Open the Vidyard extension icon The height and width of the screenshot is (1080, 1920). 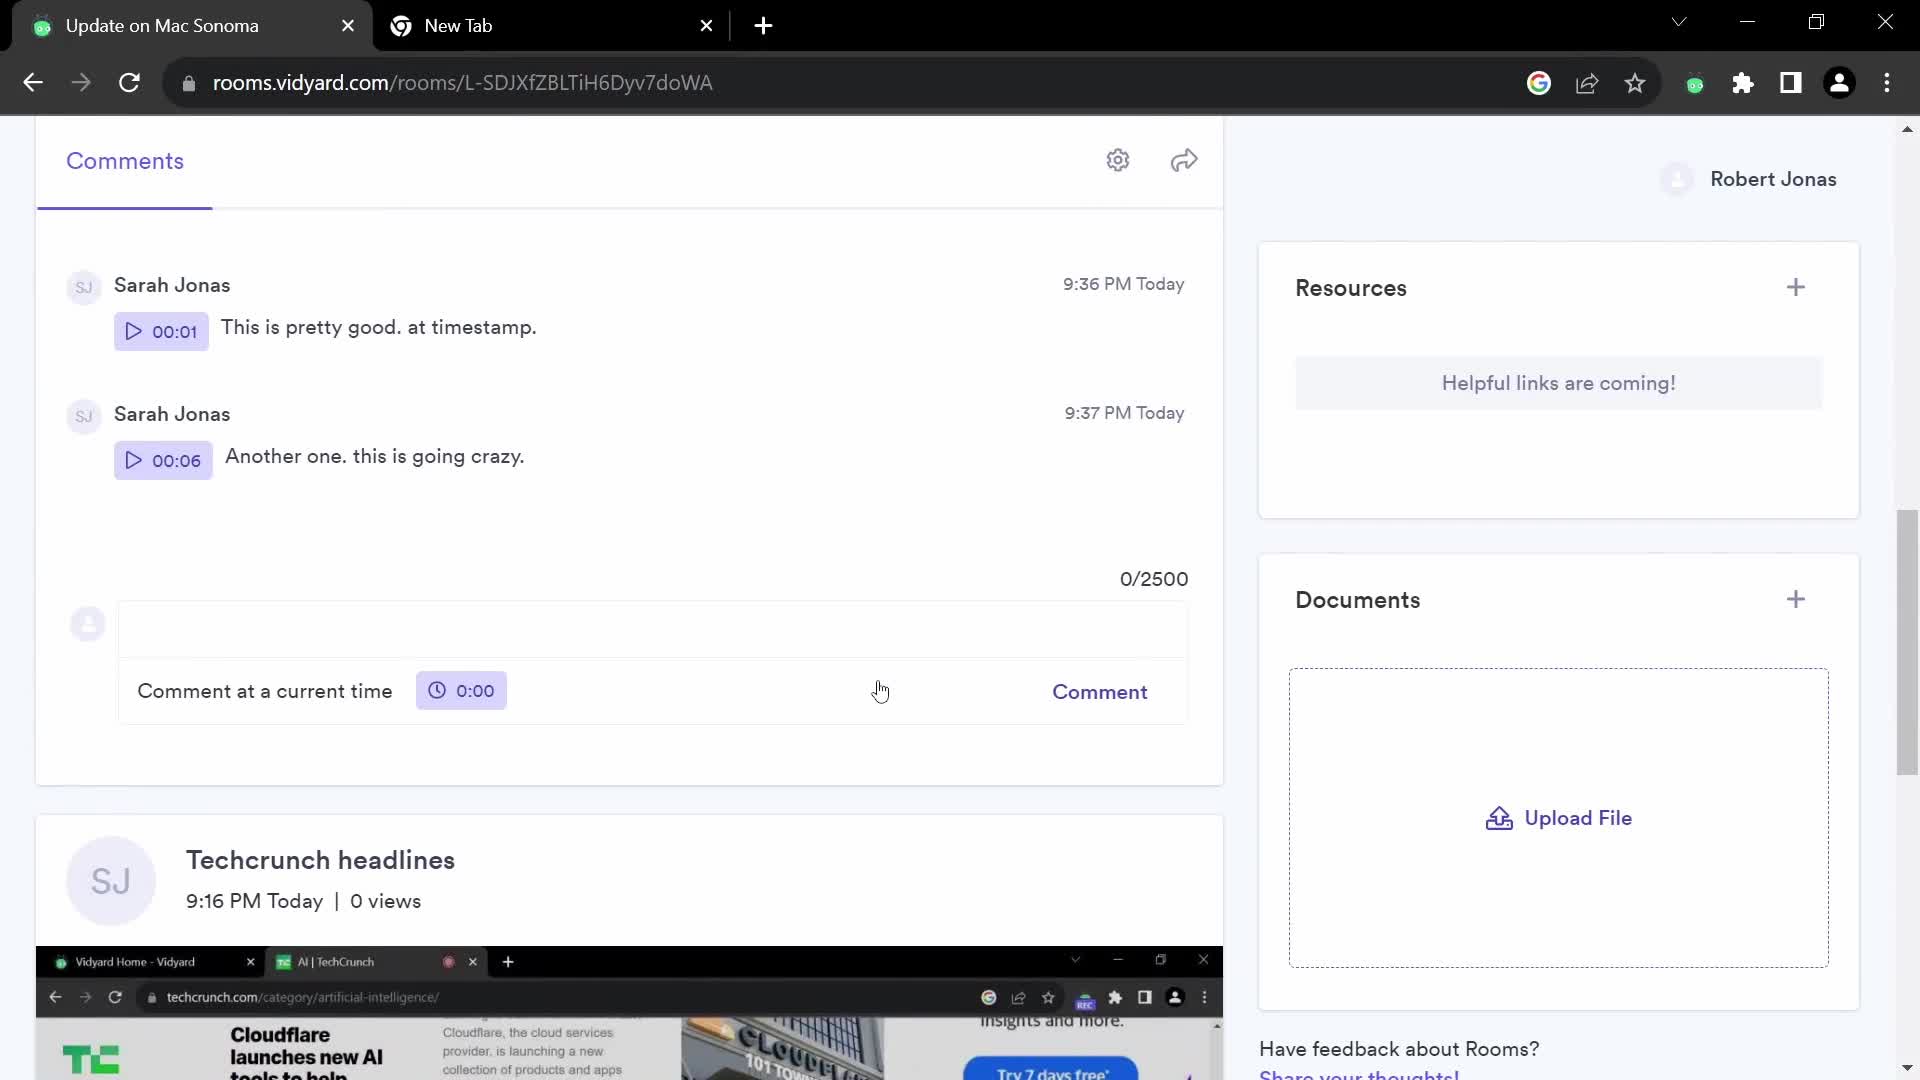point(1695,84)
